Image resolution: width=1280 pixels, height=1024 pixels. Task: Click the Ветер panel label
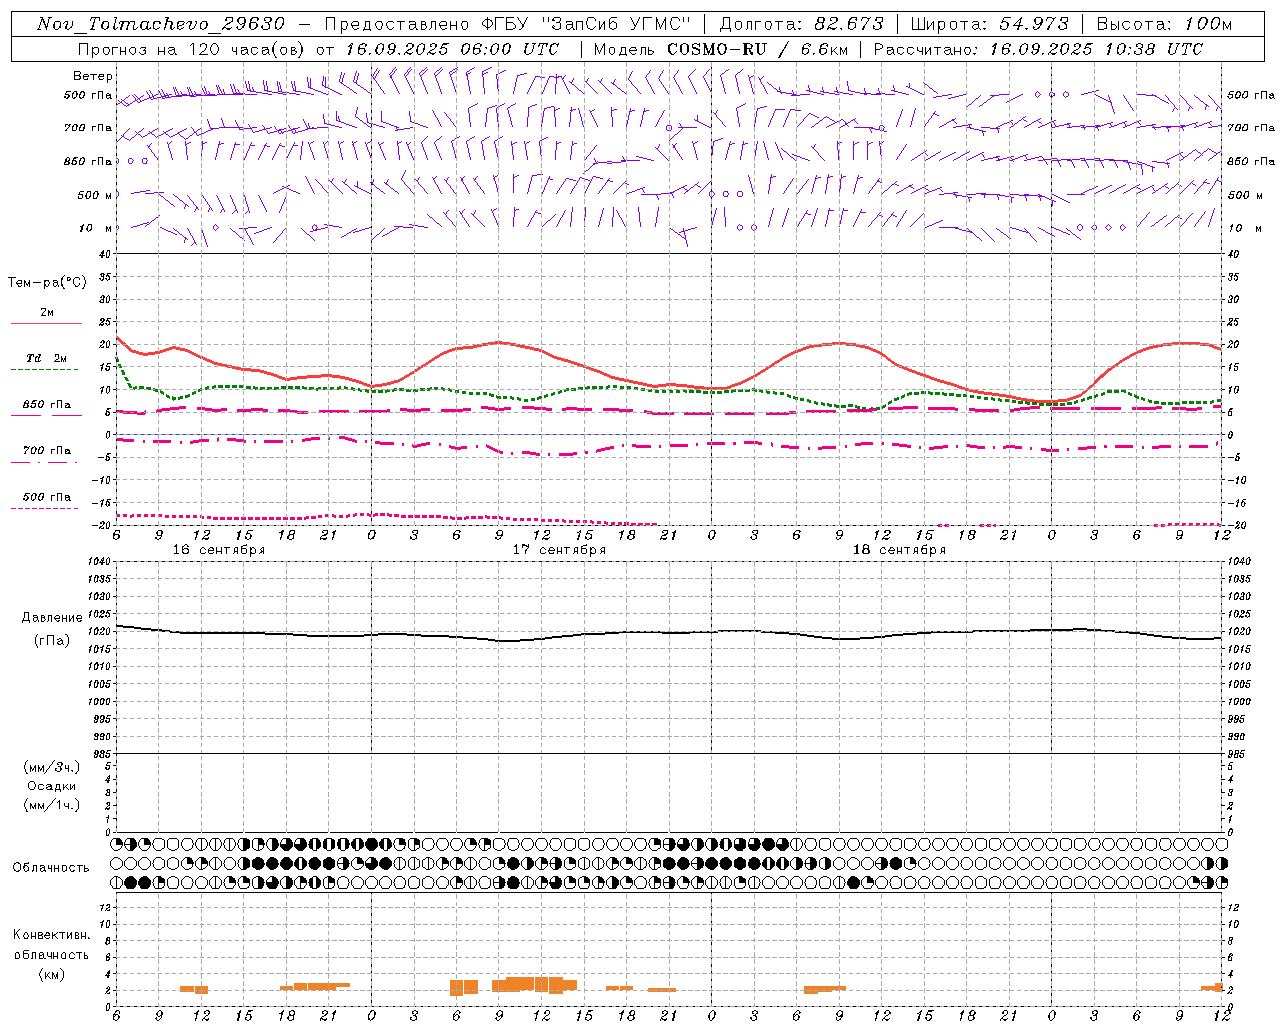point(93,76)
